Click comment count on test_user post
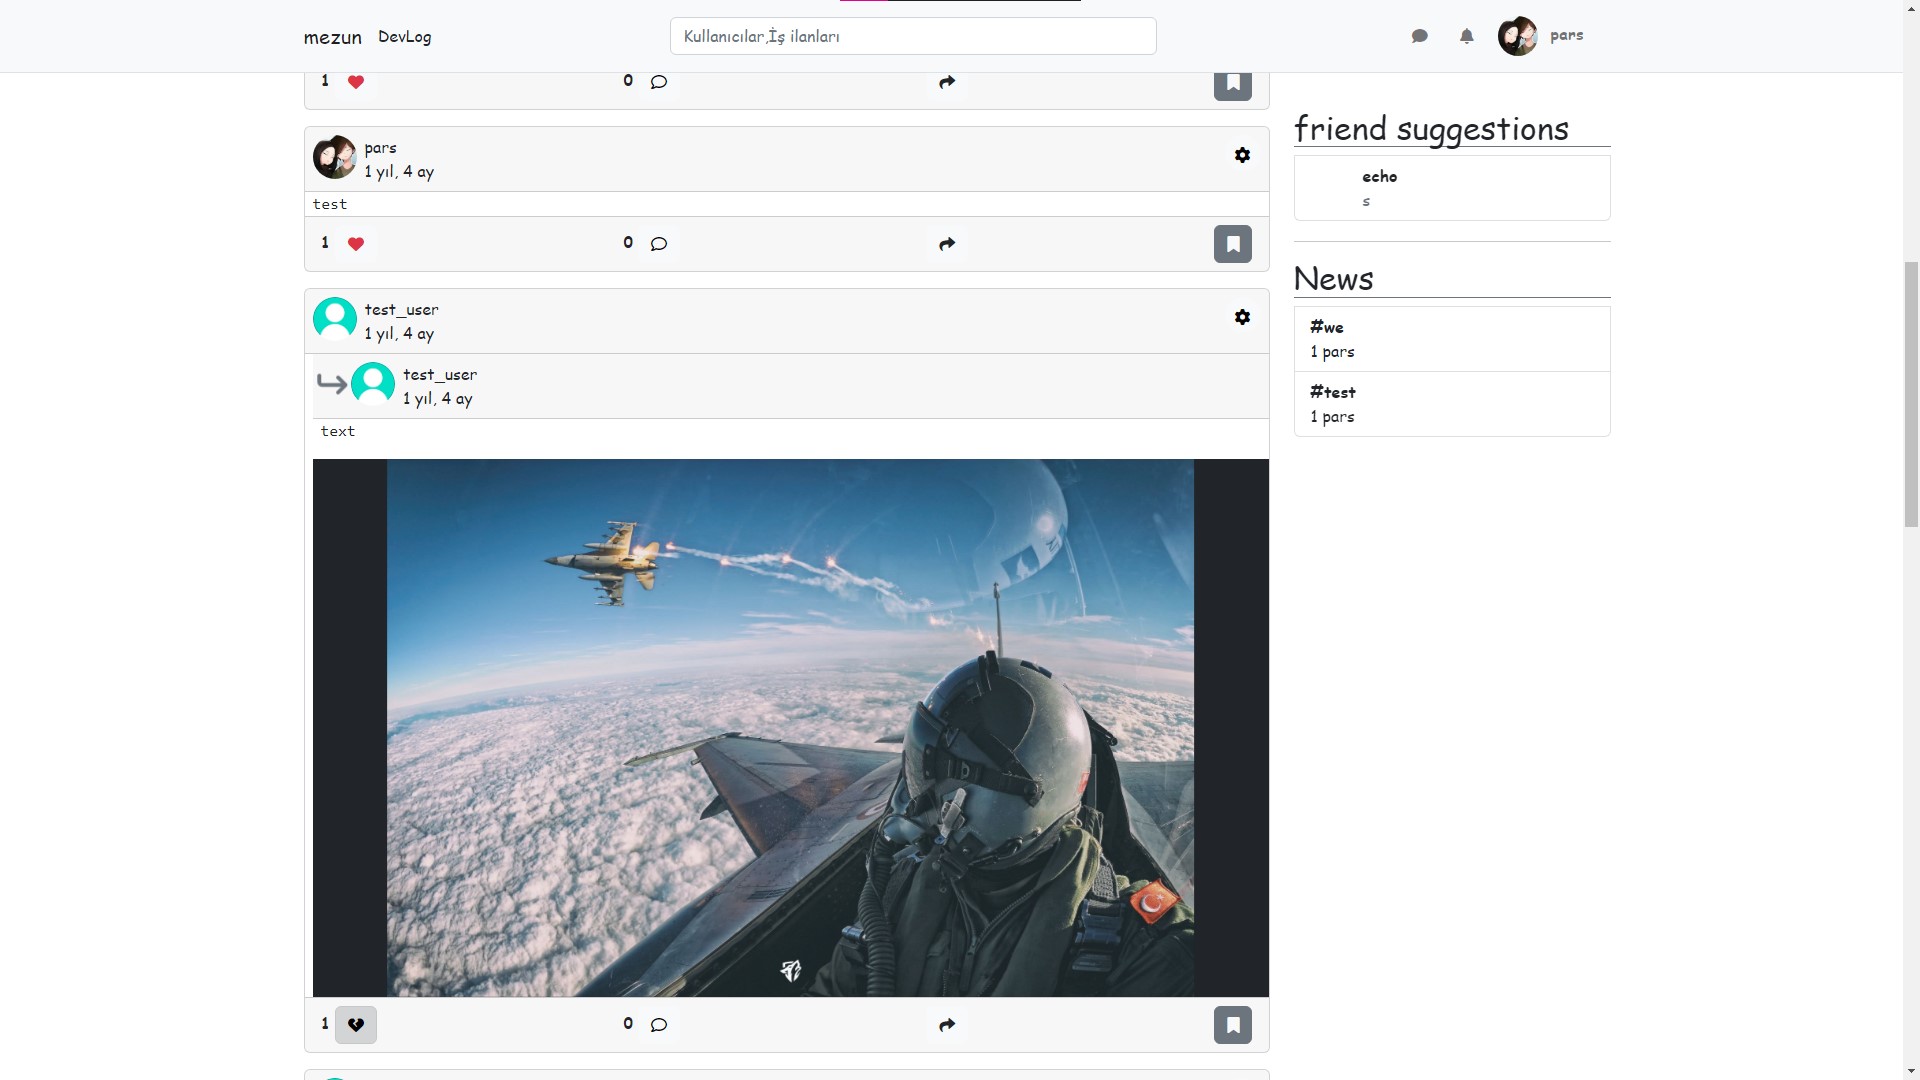 (x=628, y=1024)
